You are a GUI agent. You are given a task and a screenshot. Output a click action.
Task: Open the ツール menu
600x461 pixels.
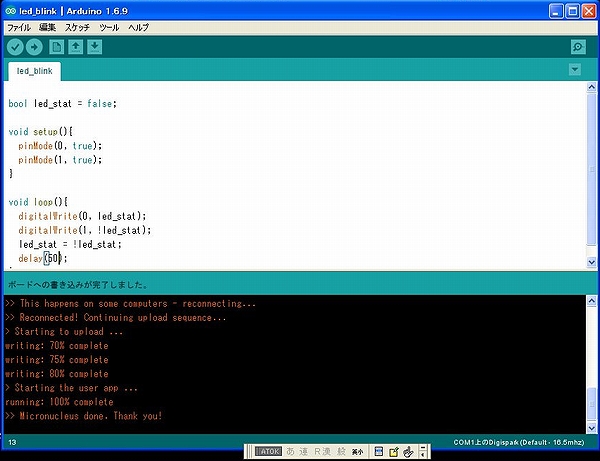pyautogui.click(x=109, y=28)
